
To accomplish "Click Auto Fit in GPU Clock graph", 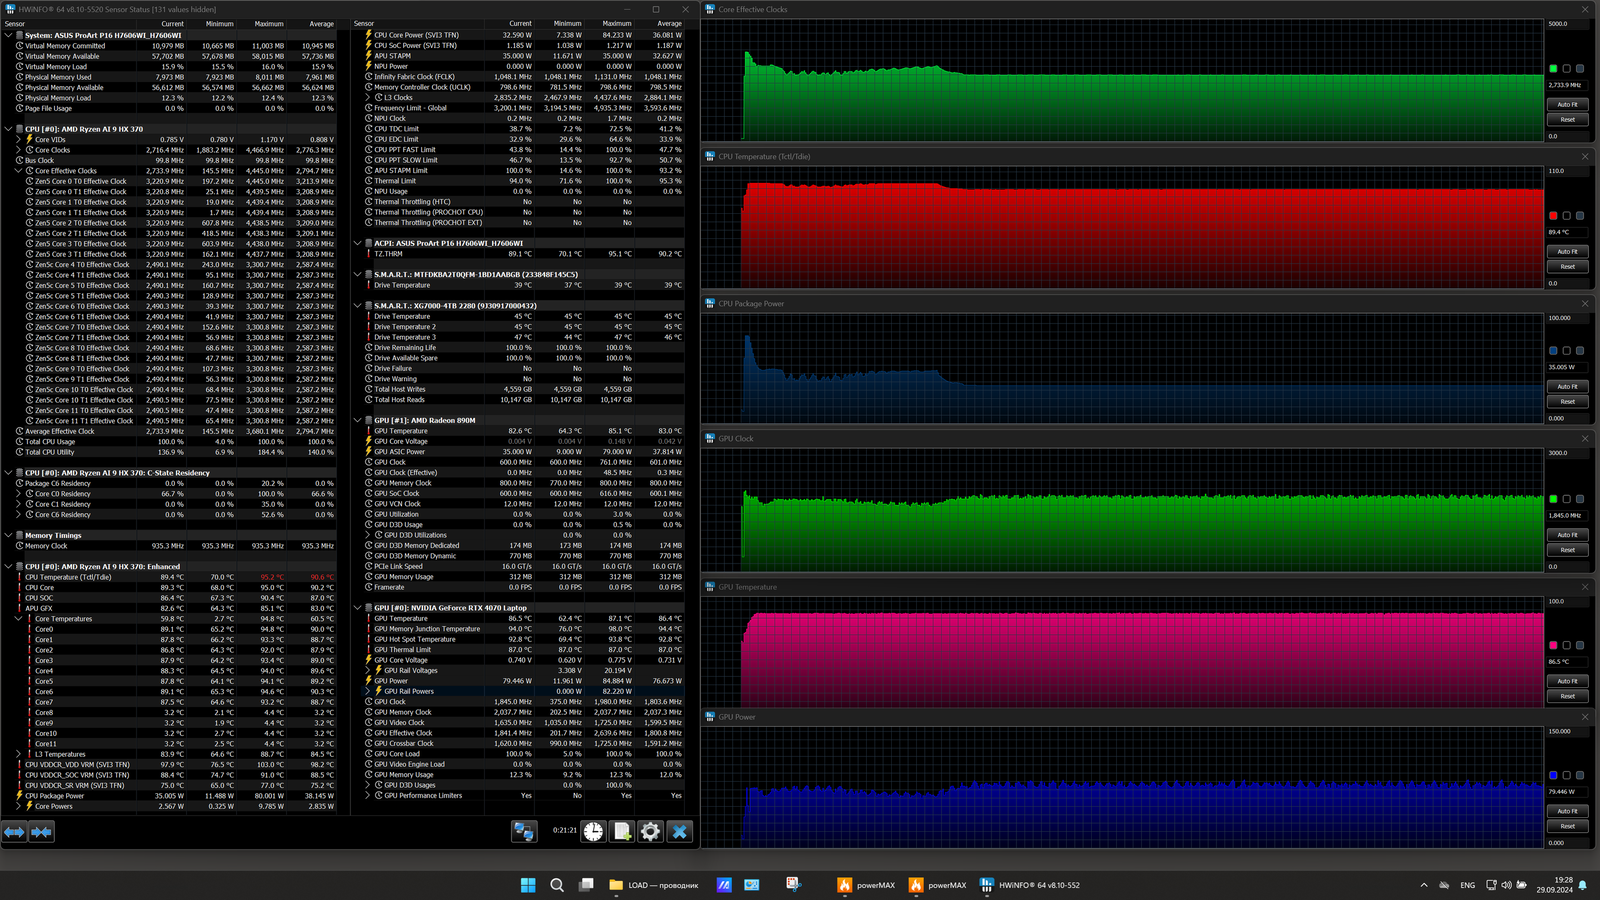I will 1567,535.
